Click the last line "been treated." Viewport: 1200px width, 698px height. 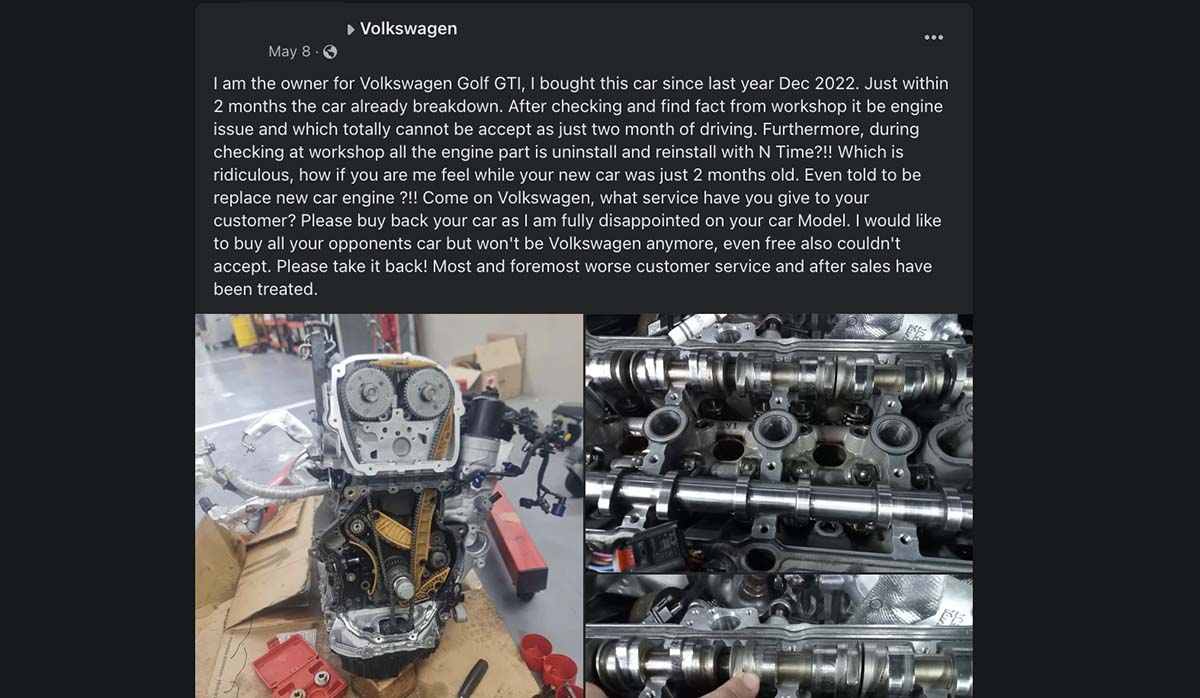[x=265, y=289]
